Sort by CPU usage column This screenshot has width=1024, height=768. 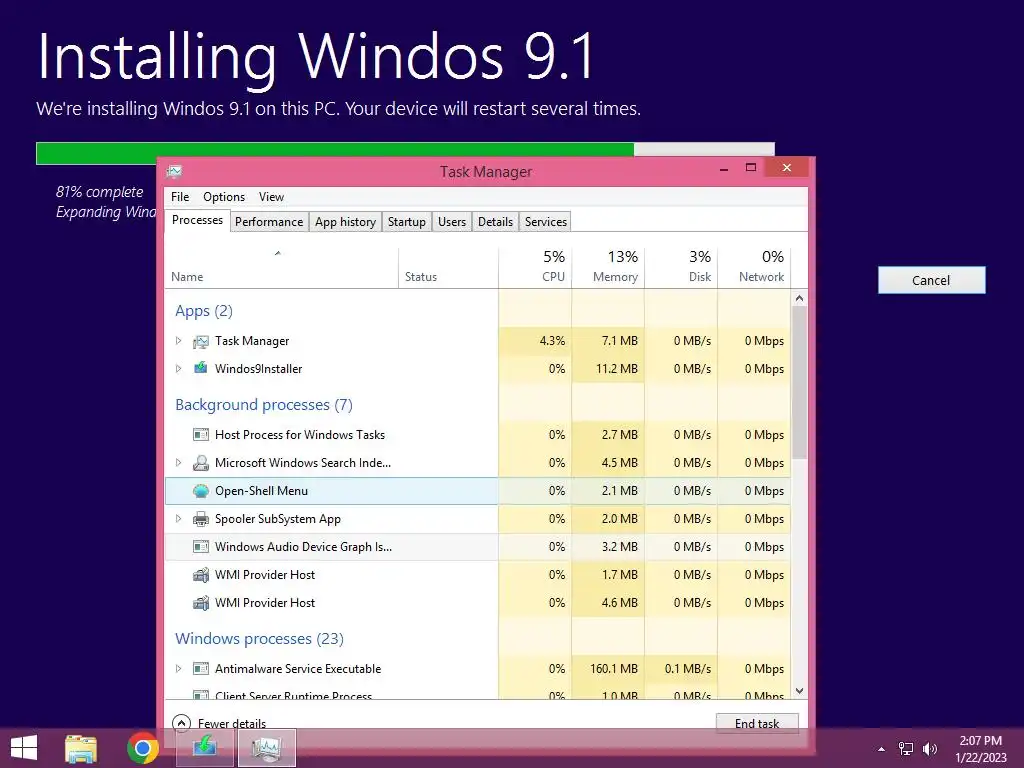click(x=535, y=268)
